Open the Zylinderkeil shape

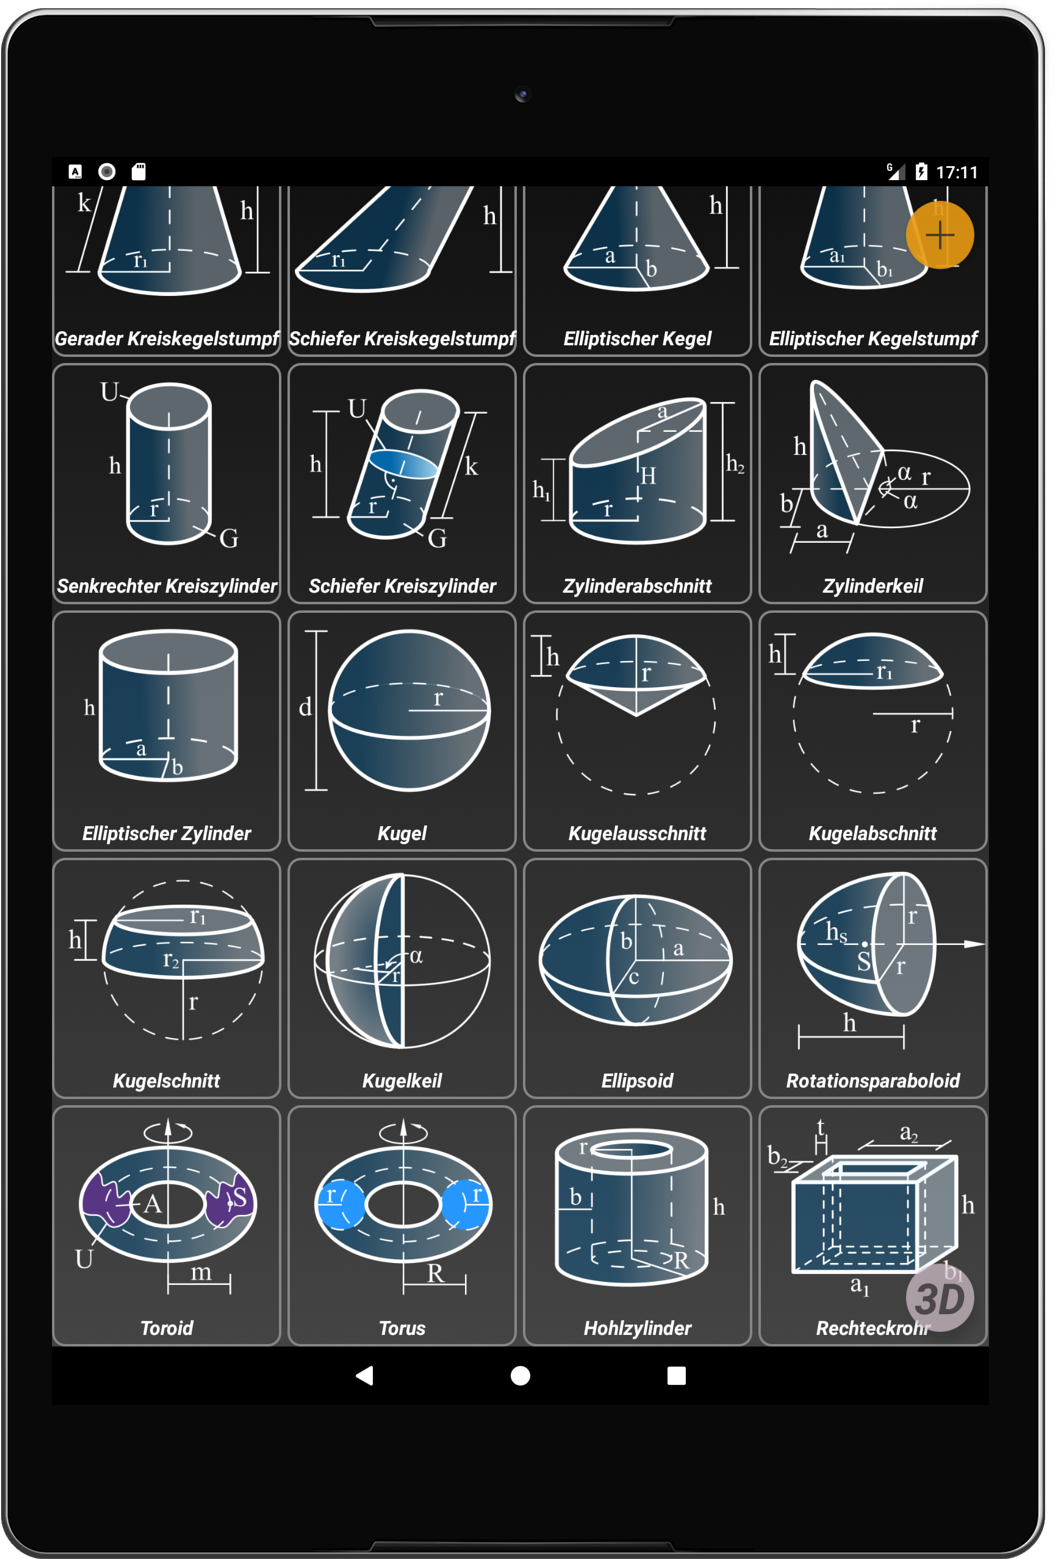click(x=873, y=484)
